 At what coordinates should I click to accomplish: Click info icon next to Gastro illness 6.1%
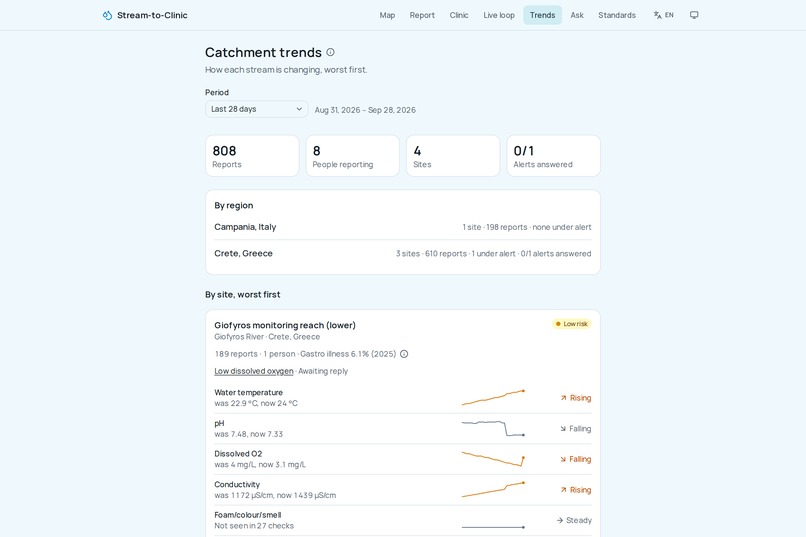404,354
